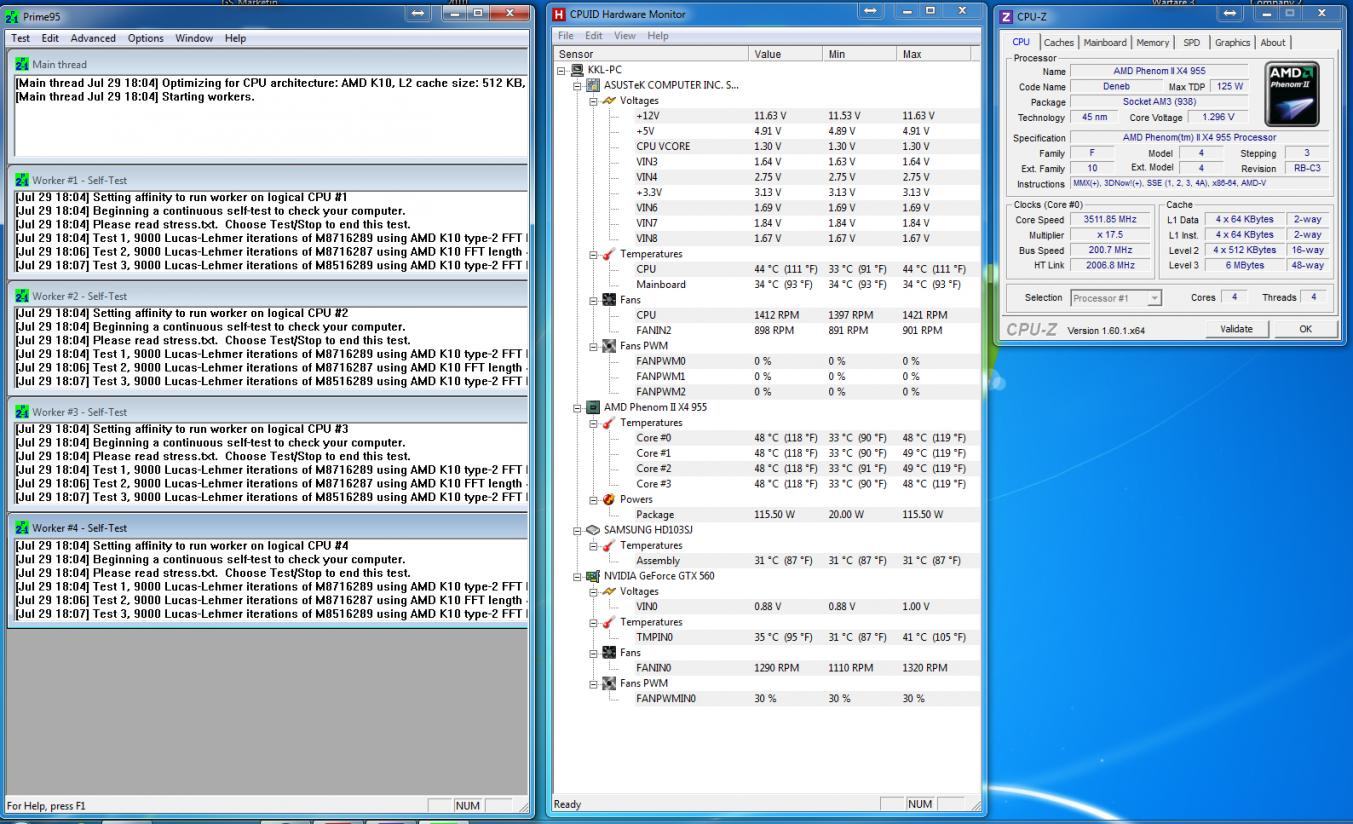Image resolution: width=1353 pixels, height=824 pixels.
Task: Click the Fans icon under ASUSTeK
Action: [x=609, y=300]
